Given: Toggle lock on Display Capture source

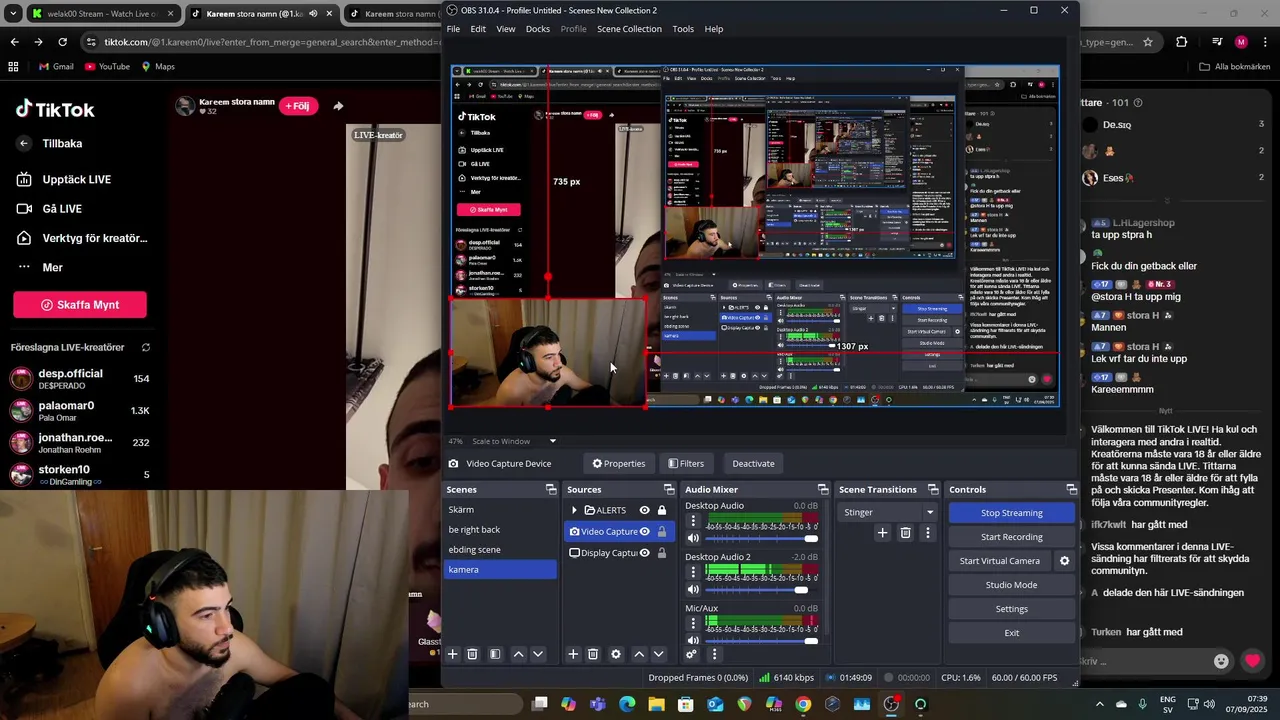Looking at the screenshot, I should pyautogui.click(x=661, y=552).
